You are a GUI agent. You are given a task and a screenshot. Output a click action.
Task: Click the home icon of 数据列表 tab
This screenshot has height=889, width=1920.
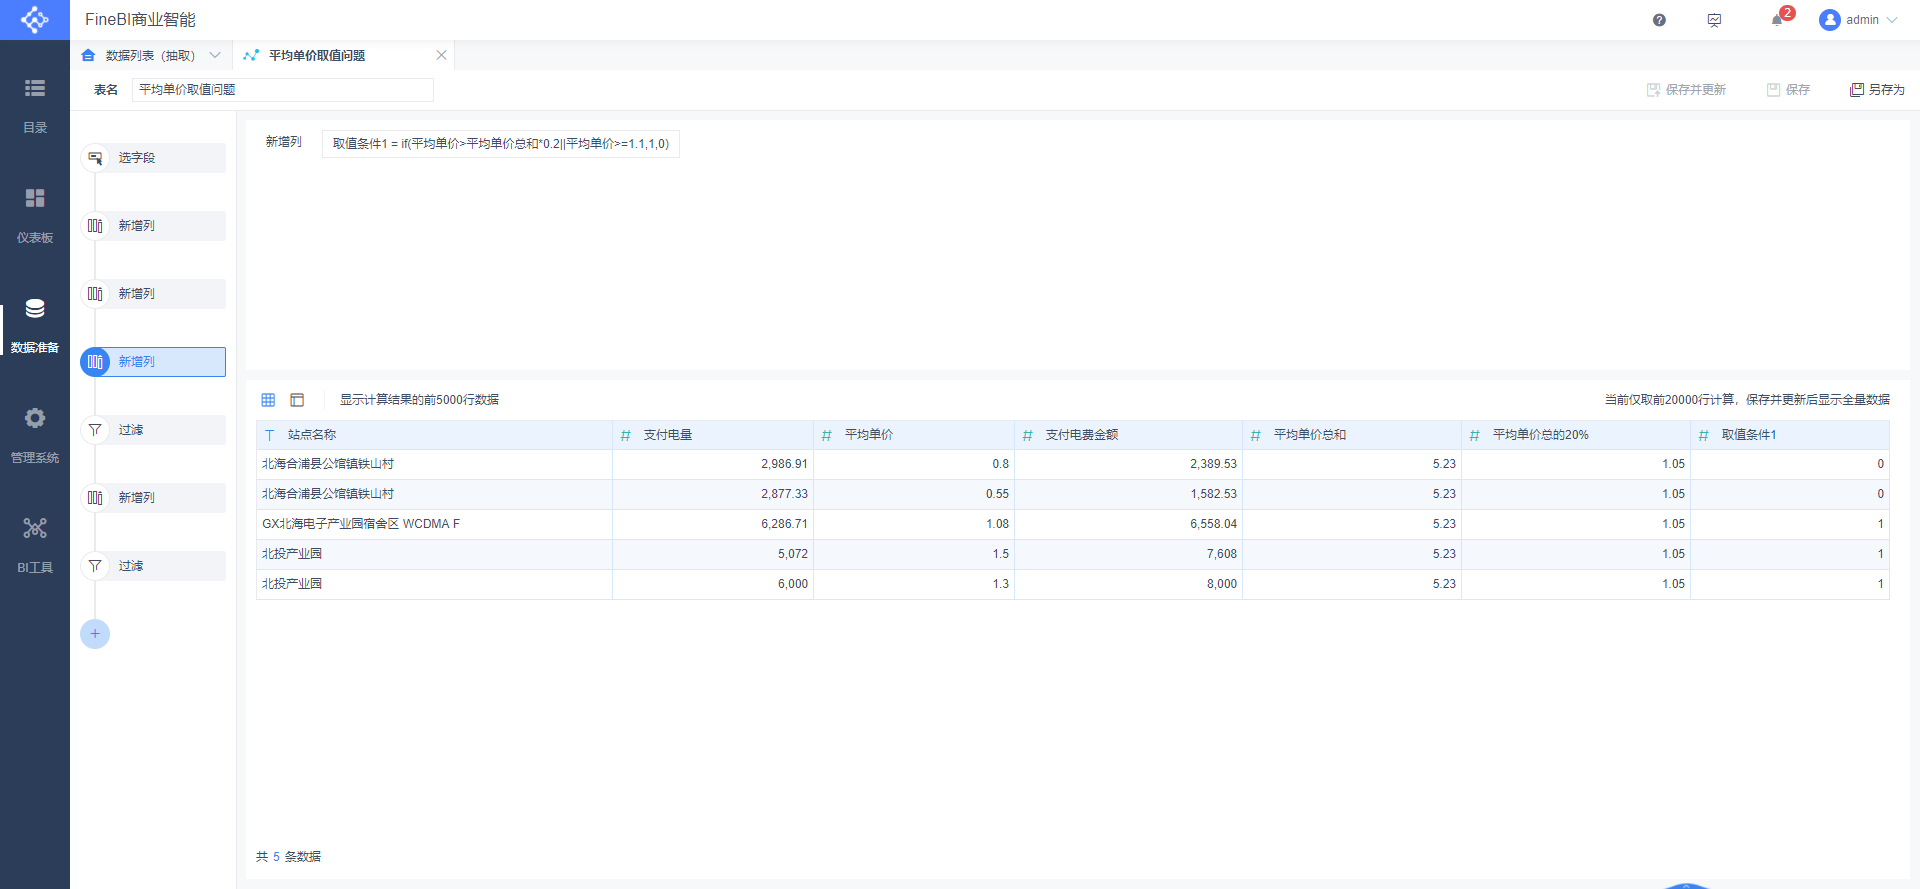point(88,55)
